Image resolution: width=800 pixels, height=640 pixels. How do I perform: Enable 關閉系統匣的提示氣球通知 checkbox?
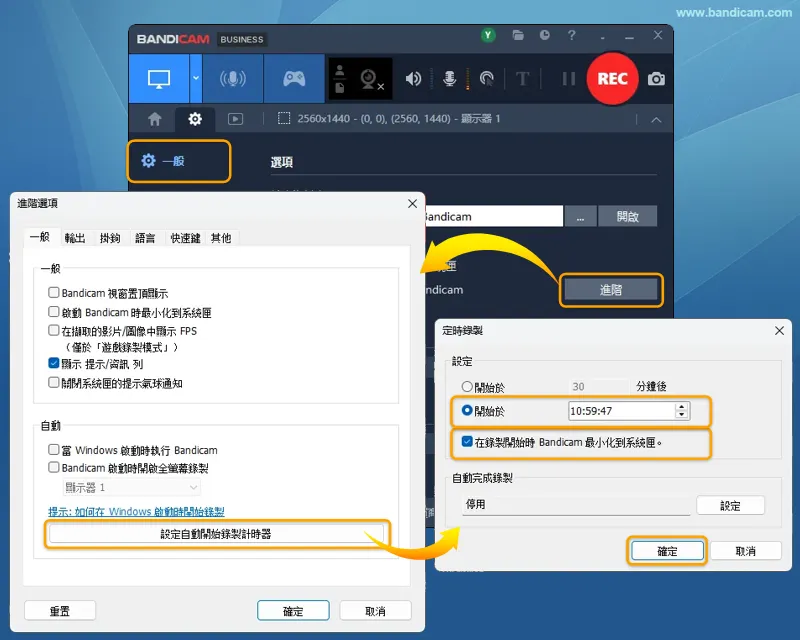[54, 382]
